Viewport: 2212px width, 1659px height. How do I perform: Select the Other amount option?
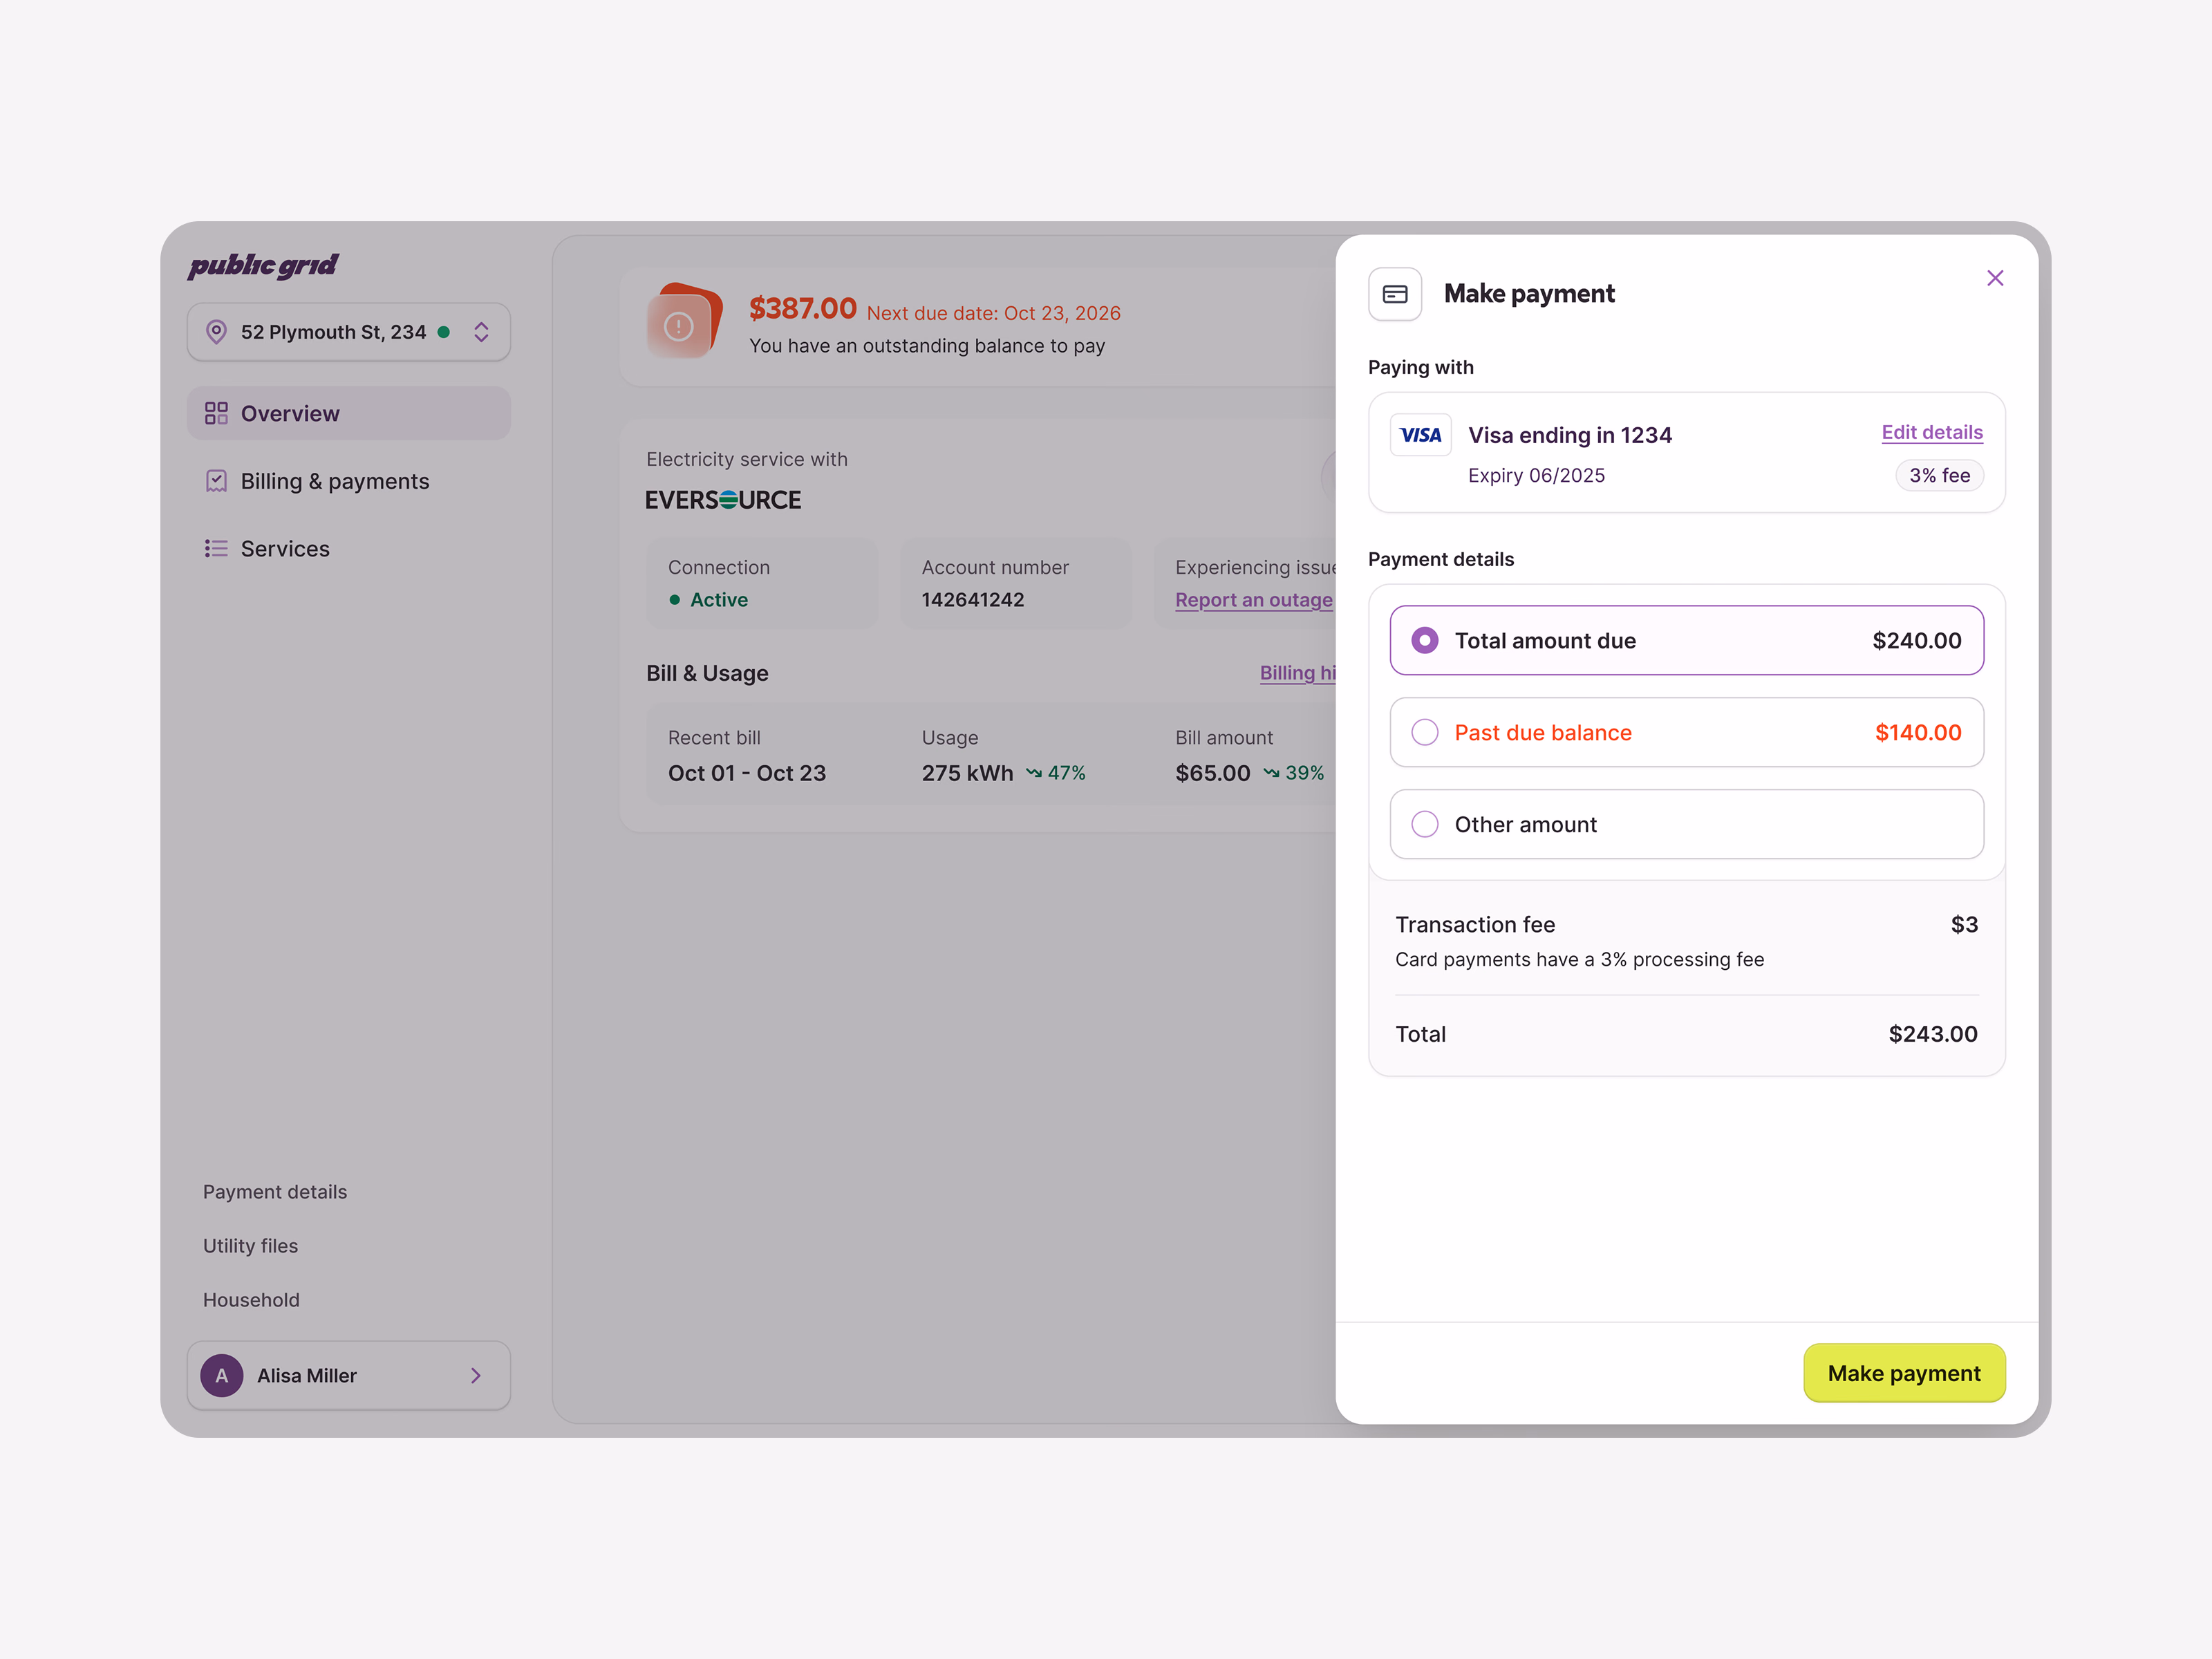click(x=1686, y=825)
